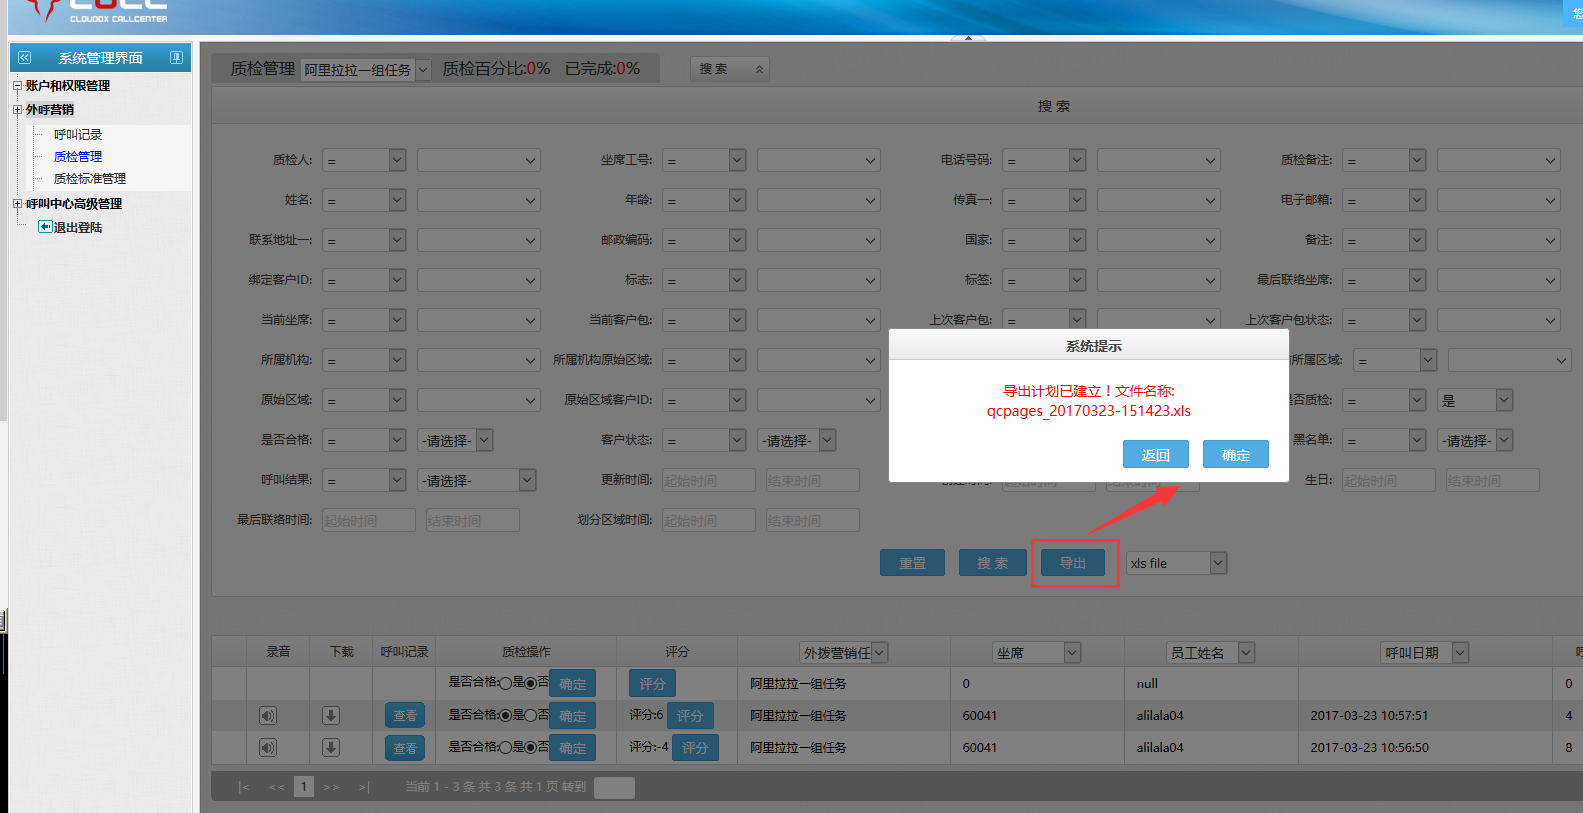Image resolution: width=1583 pixels, height=813 pixels.
Task: Select 是 radio in the first table row
Action: tap(506, 683)
